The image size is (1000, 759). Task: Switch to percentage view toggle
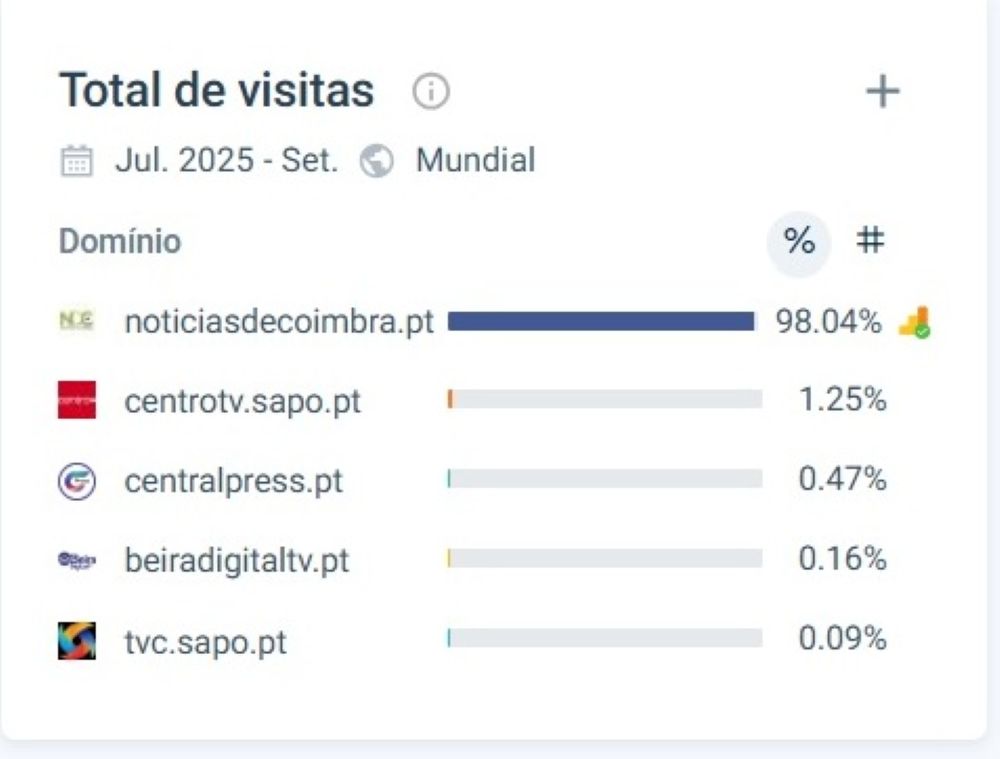[798, 241]
